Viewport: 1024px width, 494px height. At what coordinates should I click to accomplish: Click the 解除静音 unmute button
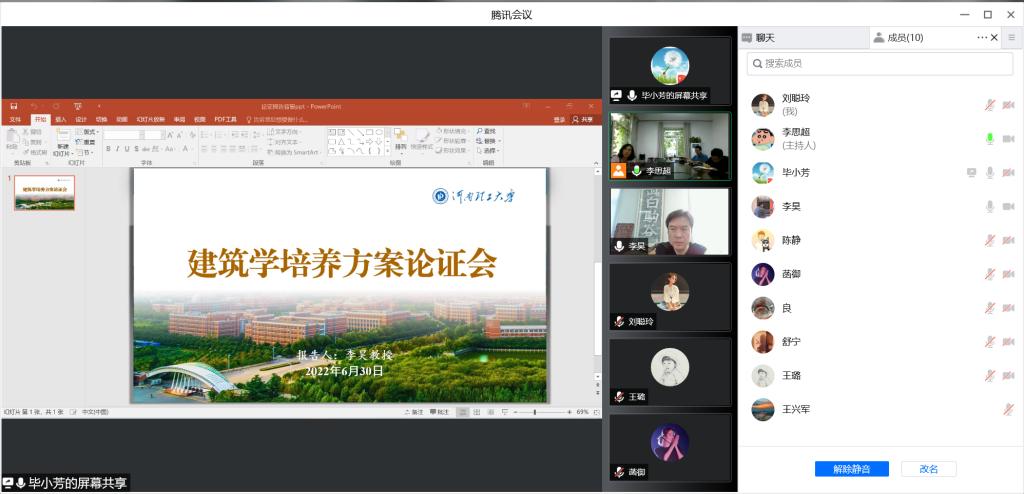[851, 469]
